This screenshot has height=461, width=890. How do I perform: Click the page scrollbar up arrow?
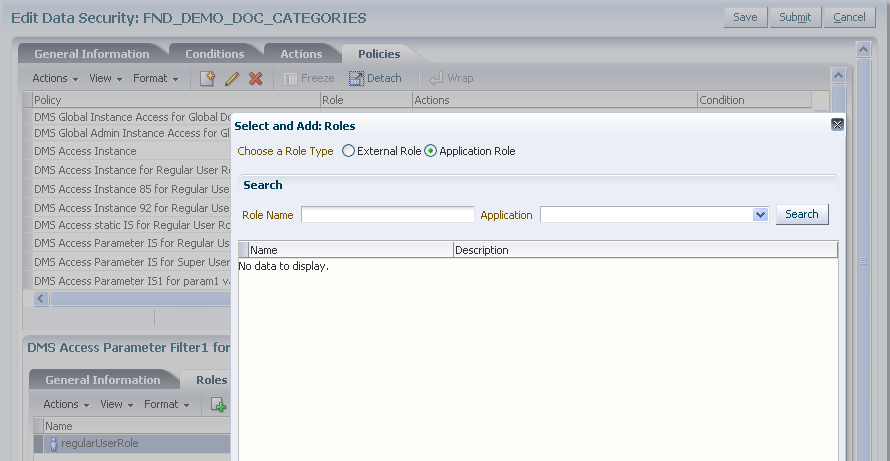tap(863, 50)
